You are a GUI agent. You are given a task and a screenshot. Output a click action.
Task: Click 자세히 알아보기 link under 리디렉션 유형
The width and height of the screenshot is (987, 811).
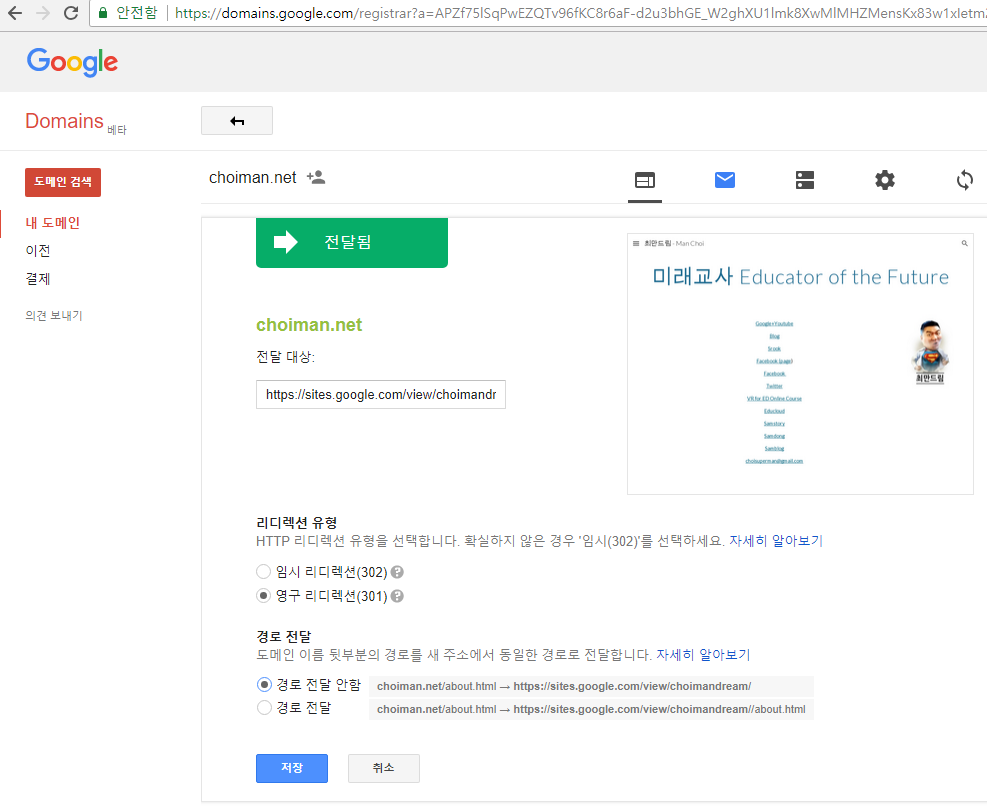click(x=776, y=541)
